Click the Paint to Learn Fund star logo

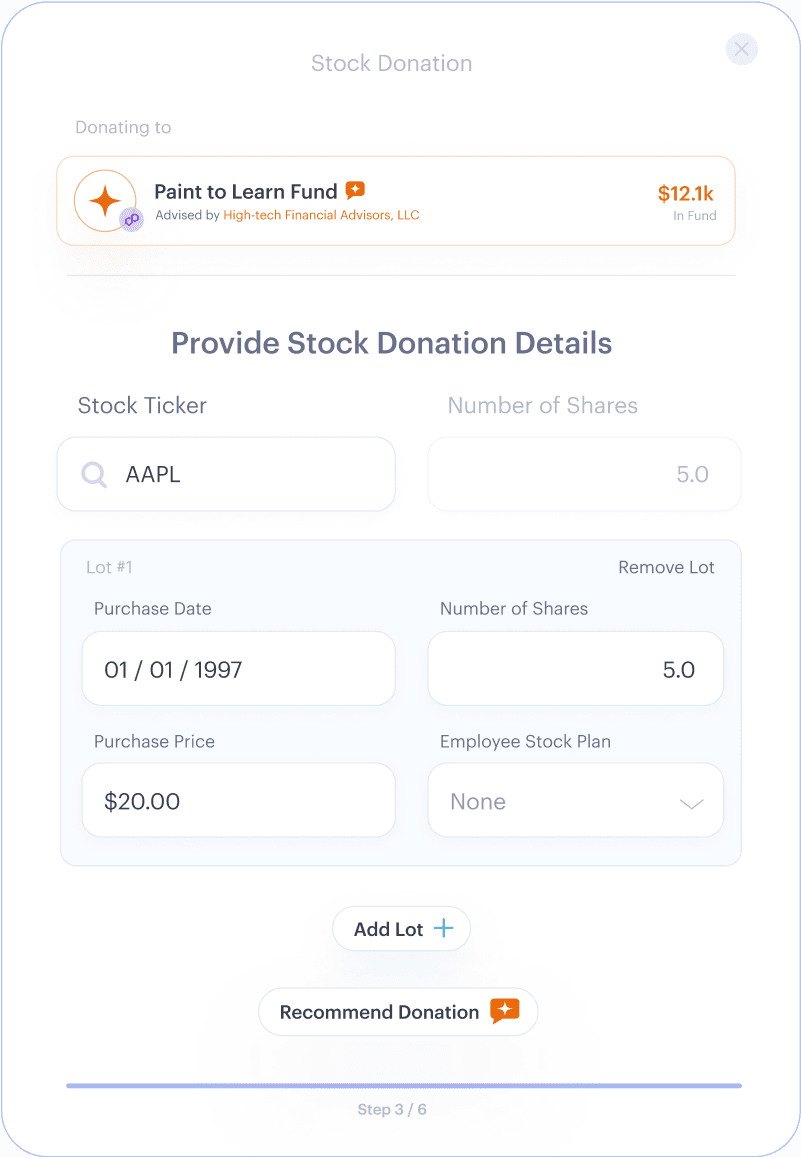[104, 200]
